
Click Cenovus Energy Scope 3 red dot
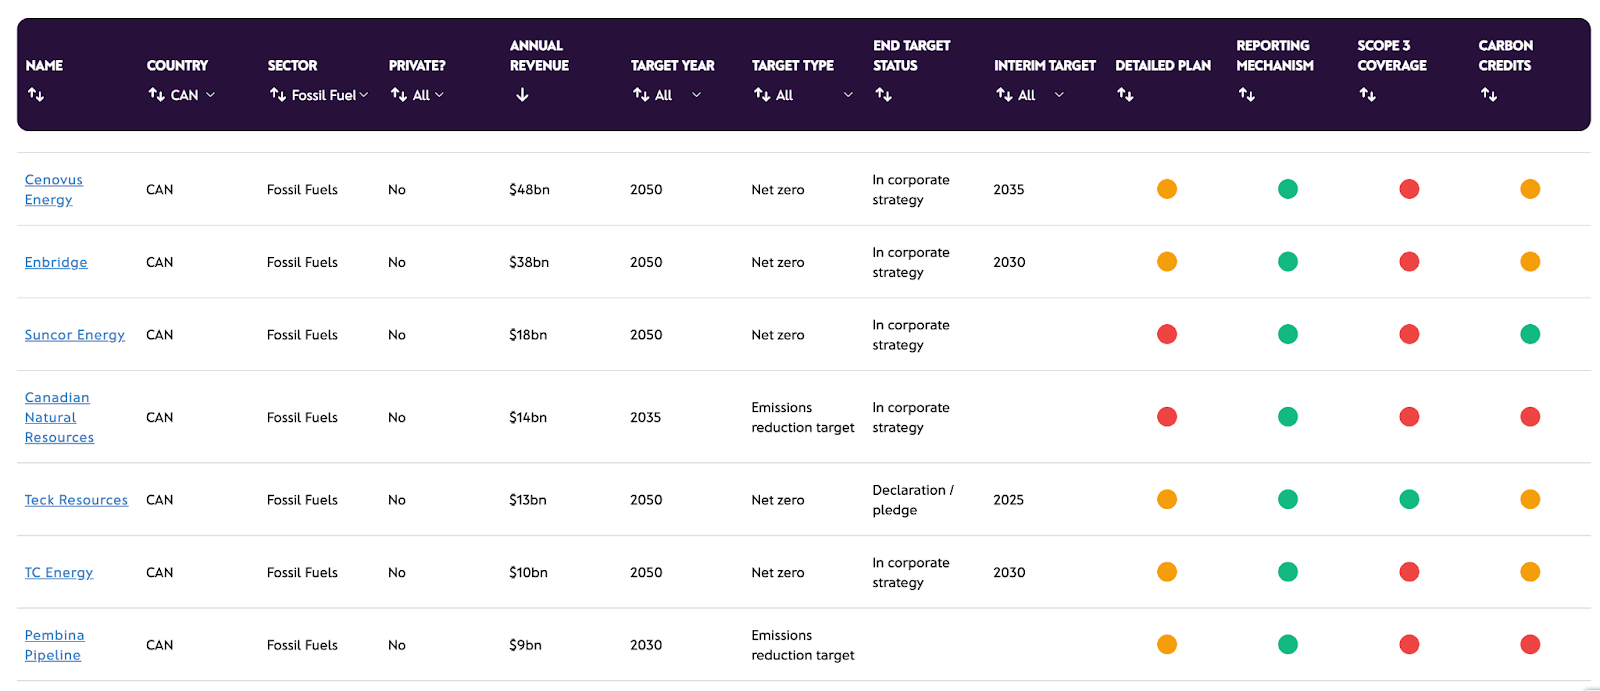tap(1409, 189)
